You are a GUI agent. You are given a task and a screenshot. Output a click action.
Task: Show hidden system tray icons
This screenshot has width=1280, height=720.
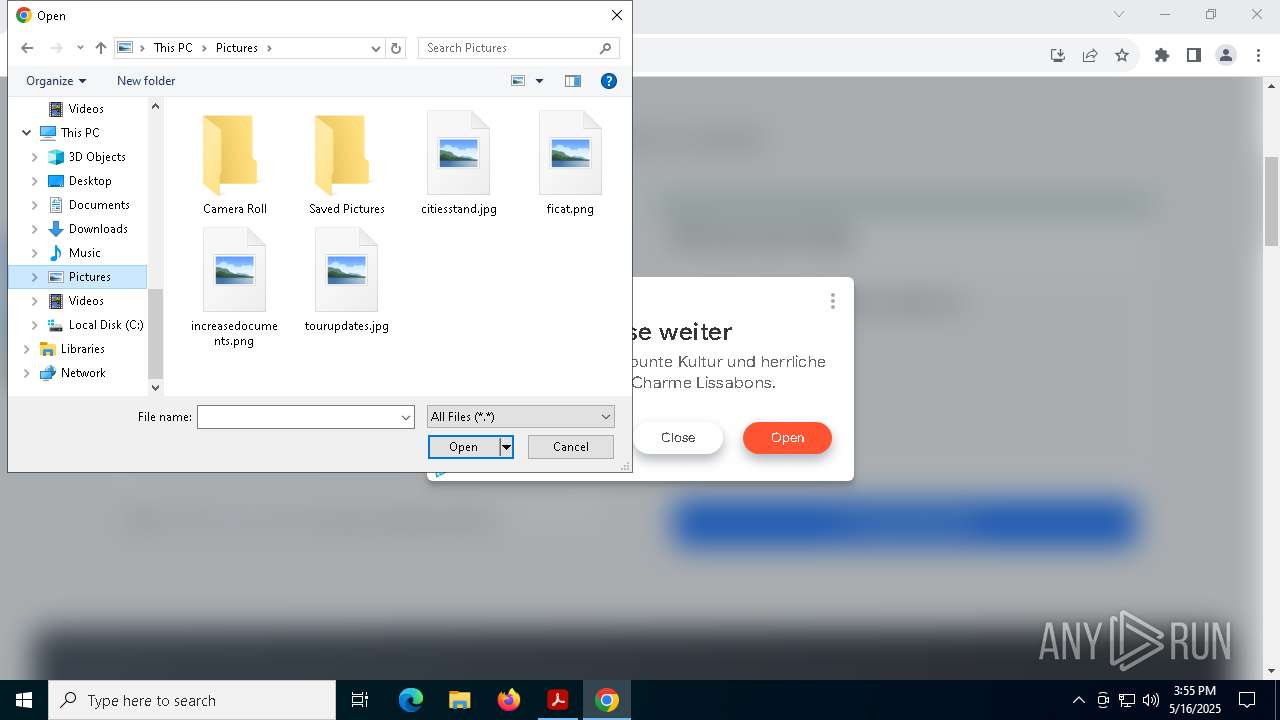(x=1078, y=700)
